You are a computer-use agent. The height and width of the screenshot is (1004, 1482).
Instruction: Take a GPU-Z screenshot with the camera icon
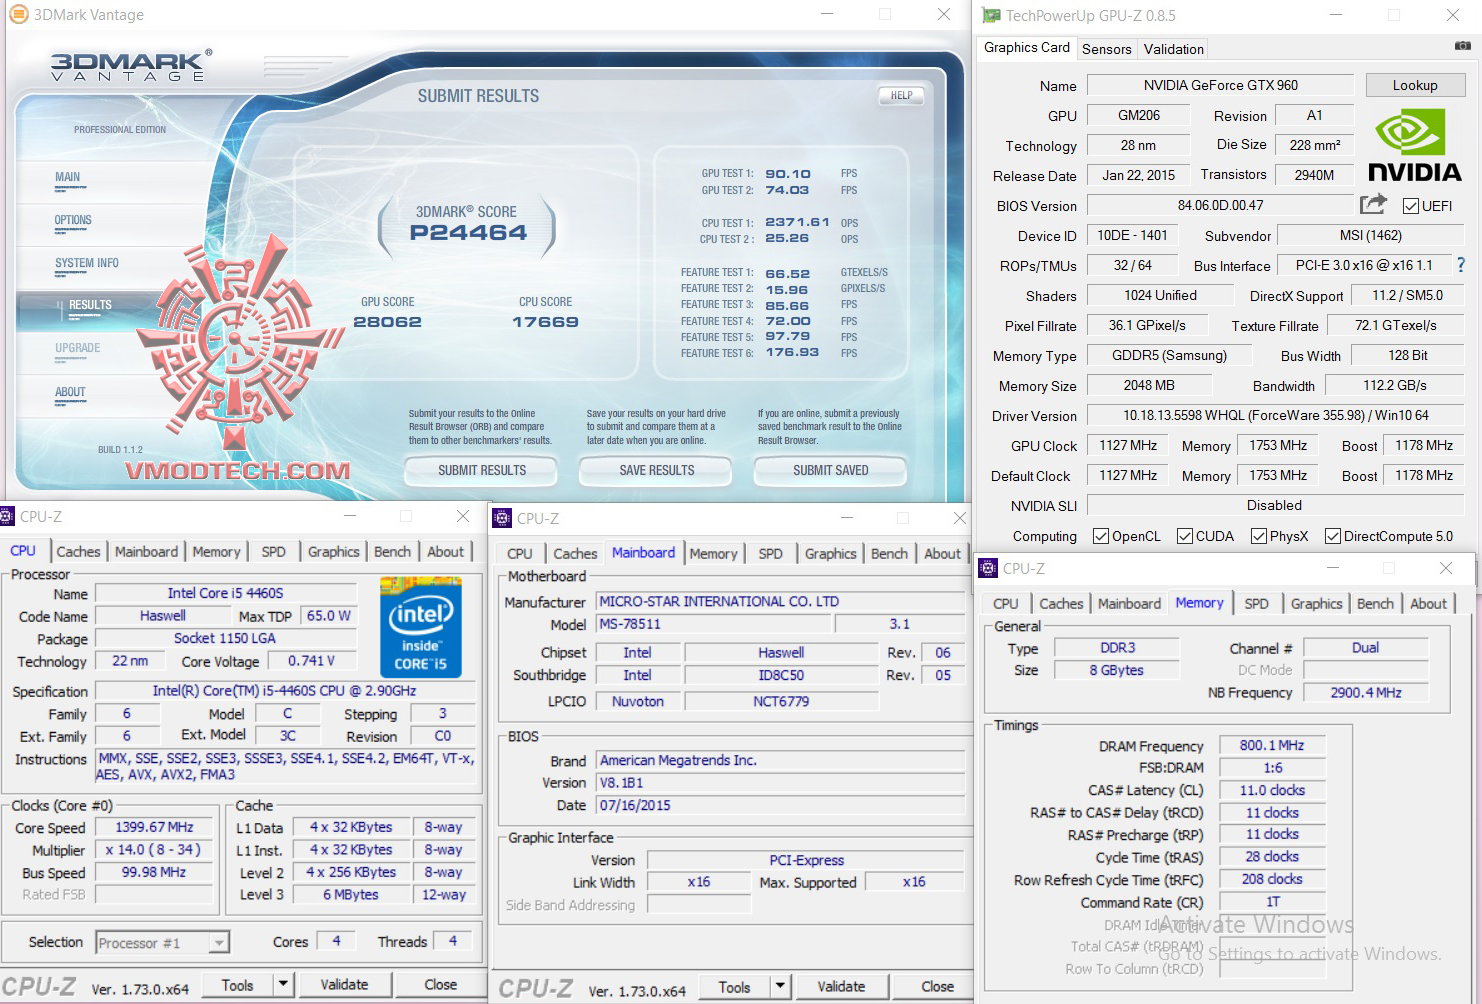tap(1462, 46)
